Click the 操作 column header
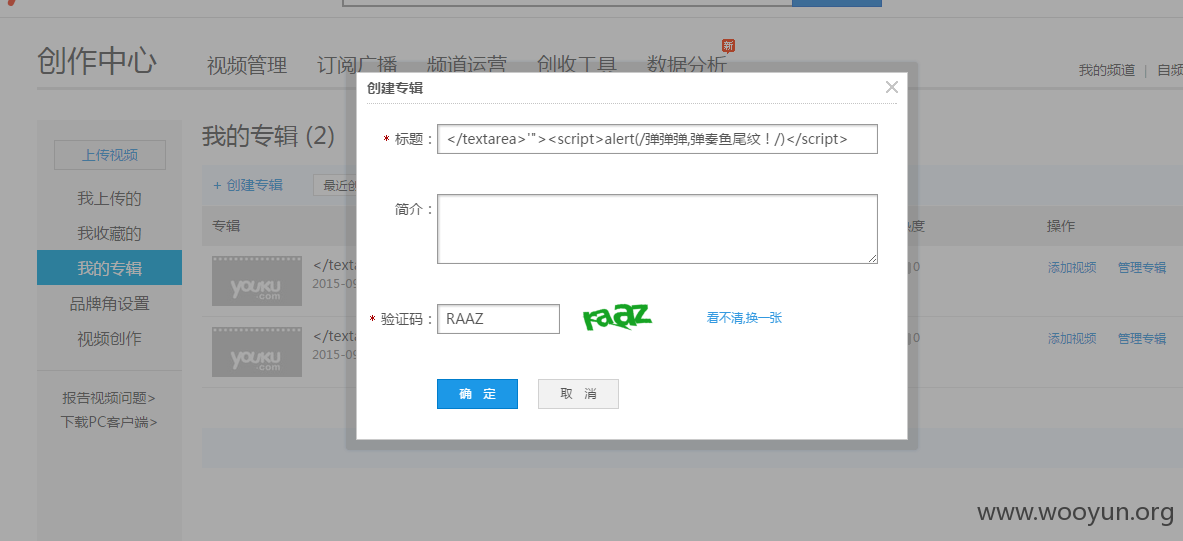This screenshot has height=541, width=1183. coord(1061,226)
